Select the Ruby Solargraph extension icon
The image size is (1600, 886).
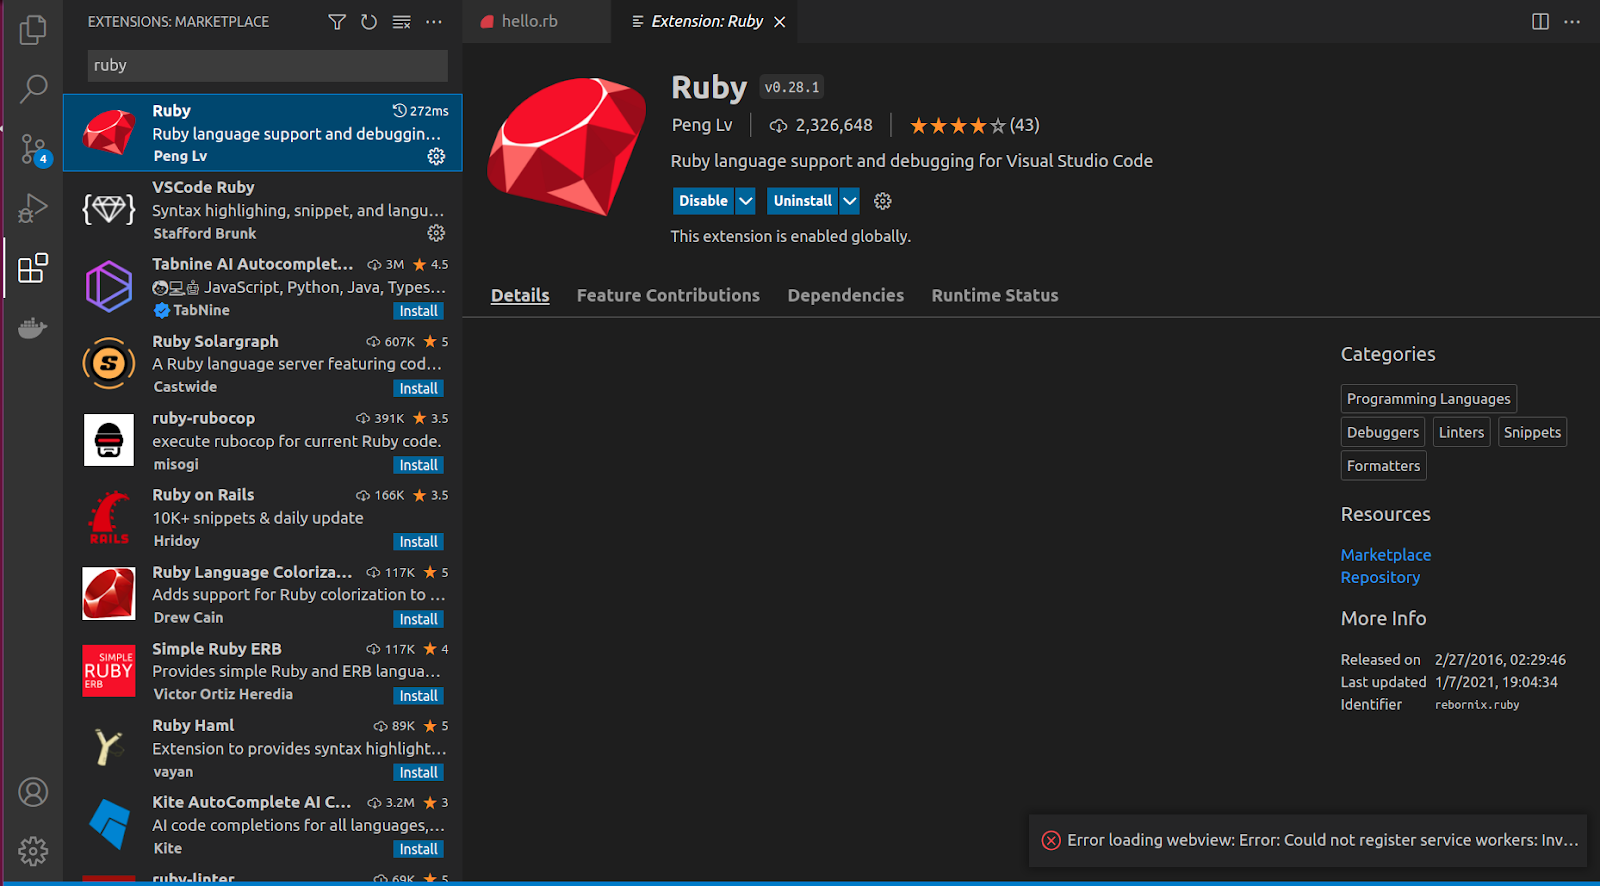point(109,364)
